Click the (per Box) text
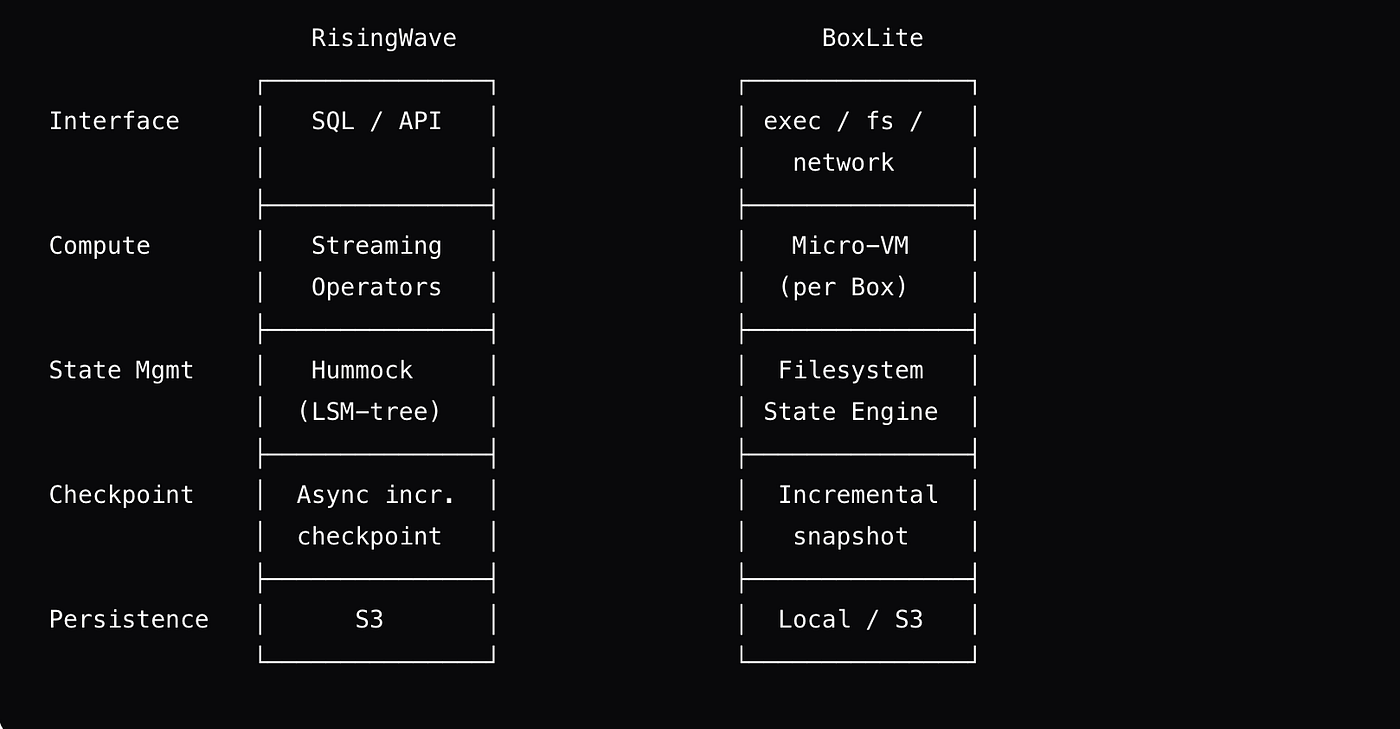The height and width of the screenshot is (729, 1400). pos(843,287)
